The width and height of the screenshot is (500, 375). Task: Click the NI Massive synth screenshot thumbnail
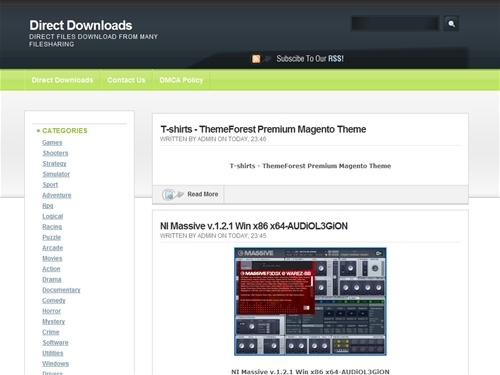(310, 301)
